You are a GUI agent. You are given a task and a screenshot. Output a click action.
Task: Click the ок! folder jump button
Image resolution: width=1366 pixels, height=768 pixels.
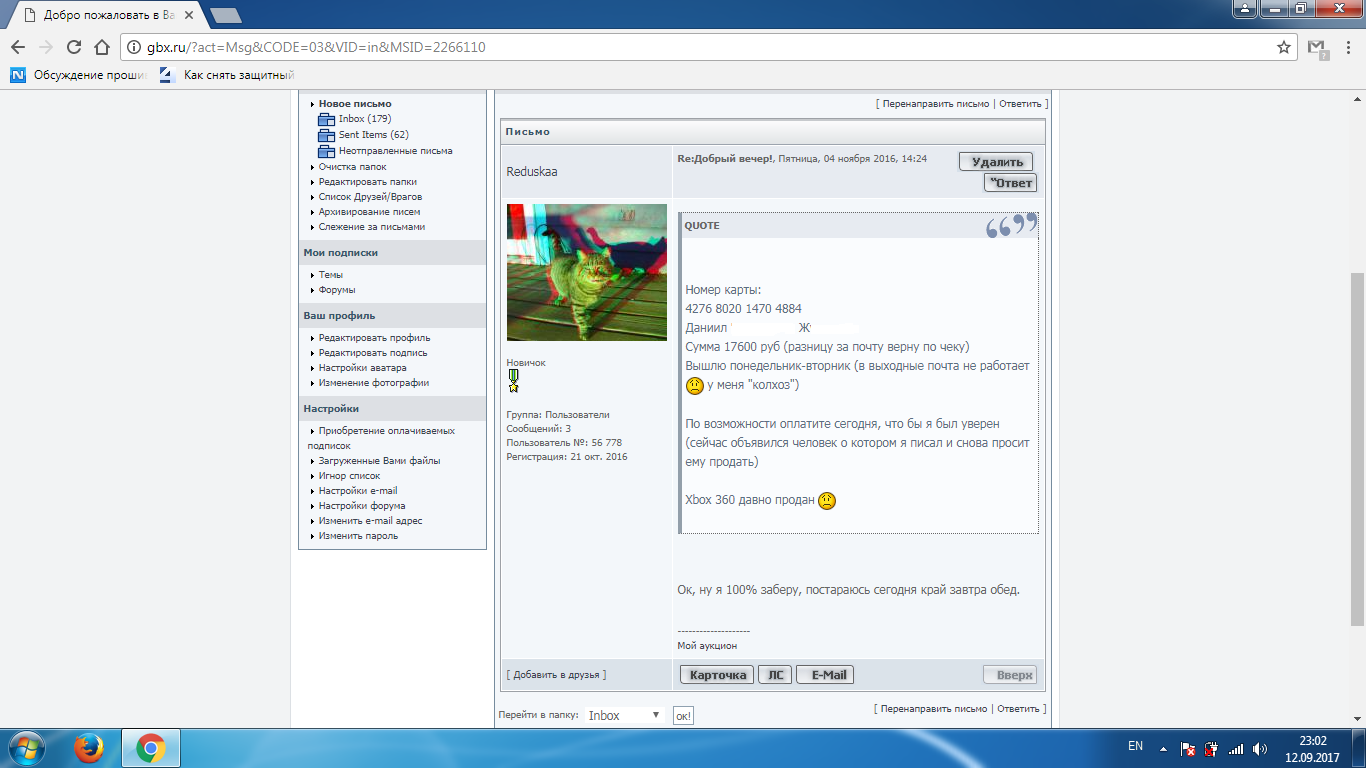(683, 716)
